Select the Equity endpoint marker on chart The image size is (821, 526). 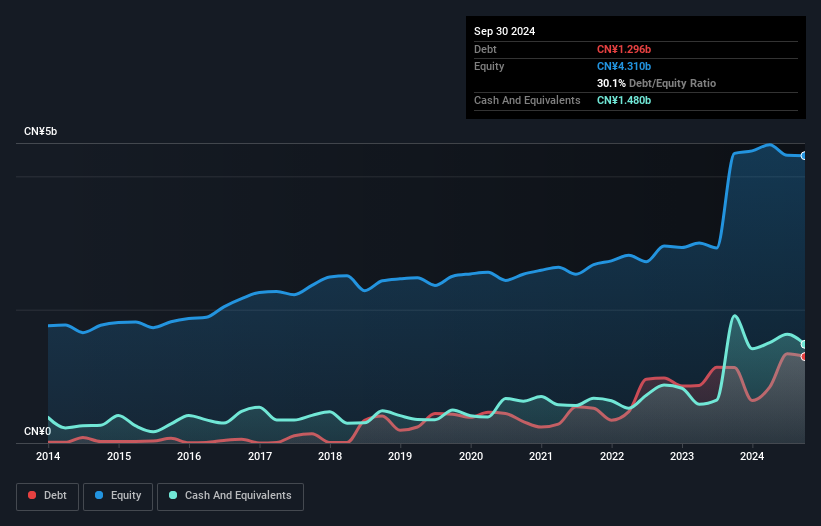click(804, 156)
